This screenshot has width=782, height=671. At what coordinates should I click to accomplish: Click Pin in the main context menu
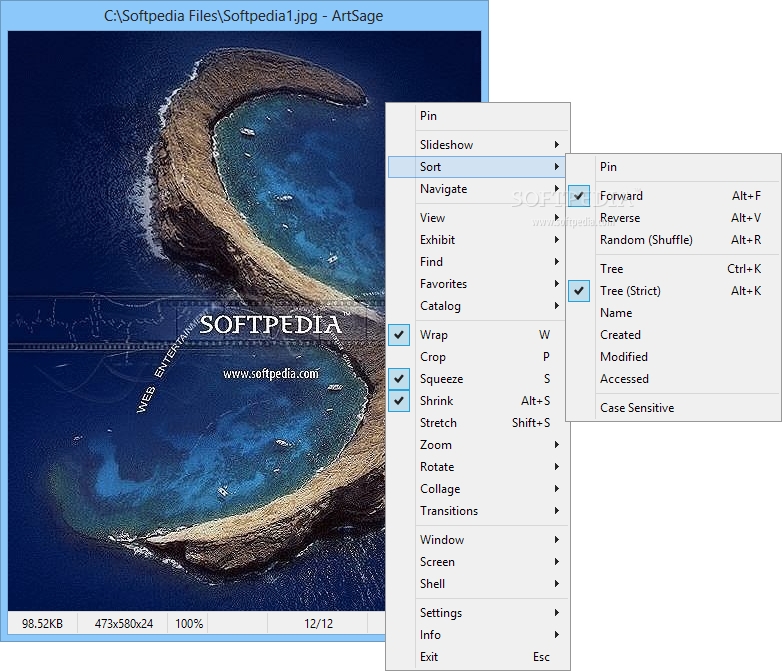pyautogui.click(x=478, y=116)
